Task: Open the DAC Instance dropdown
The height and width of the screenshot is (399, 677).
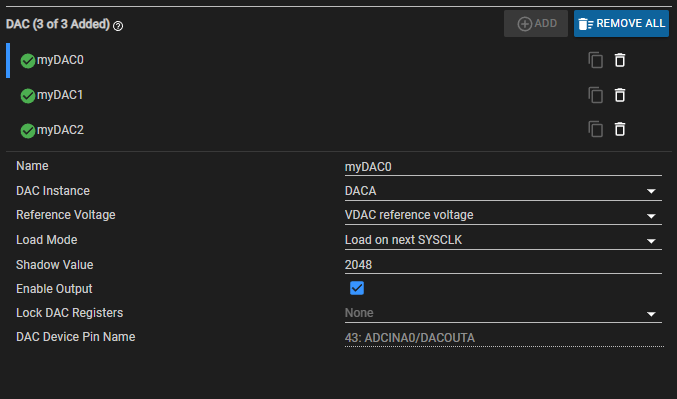Action: coord(503,191)
